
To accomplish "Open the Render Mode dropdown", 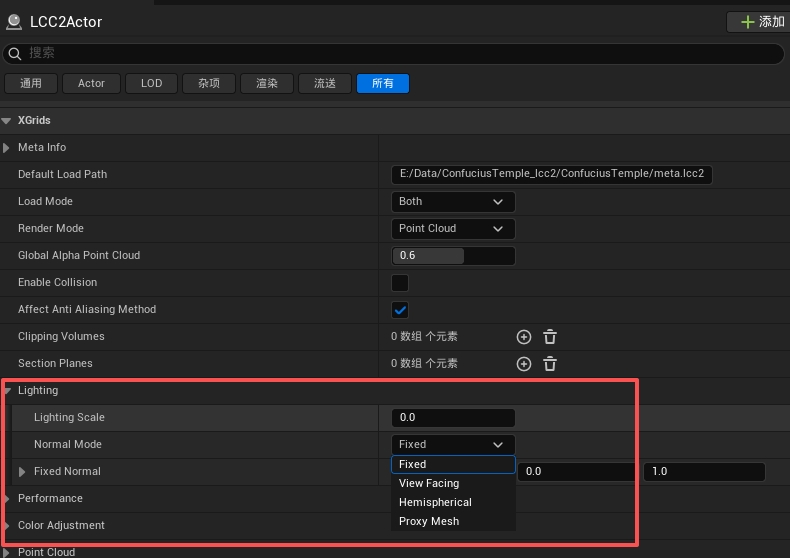I will tap(453, 229).
